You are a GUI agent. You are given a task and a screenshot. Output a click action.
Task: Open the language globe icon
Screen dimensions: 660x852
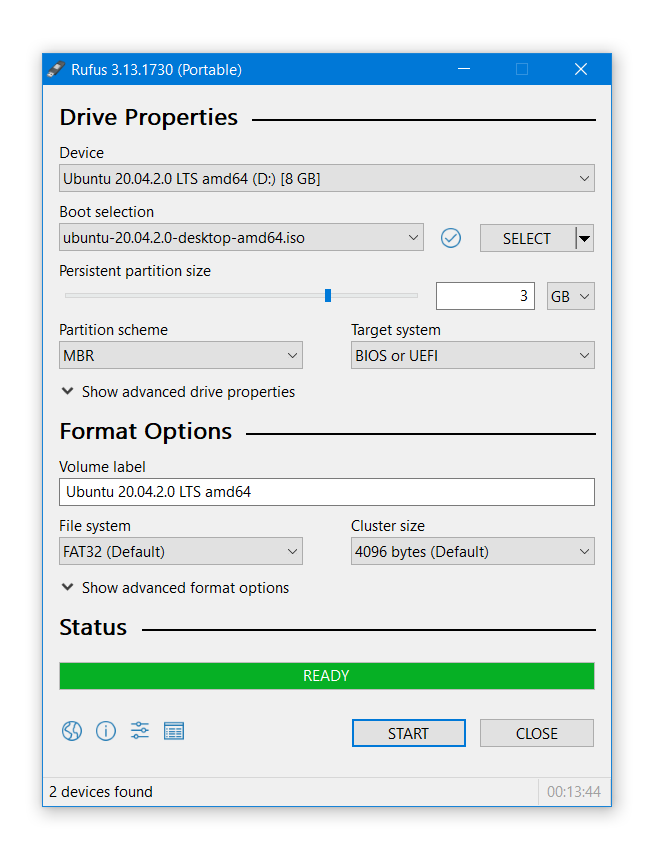tap(72, 731)
